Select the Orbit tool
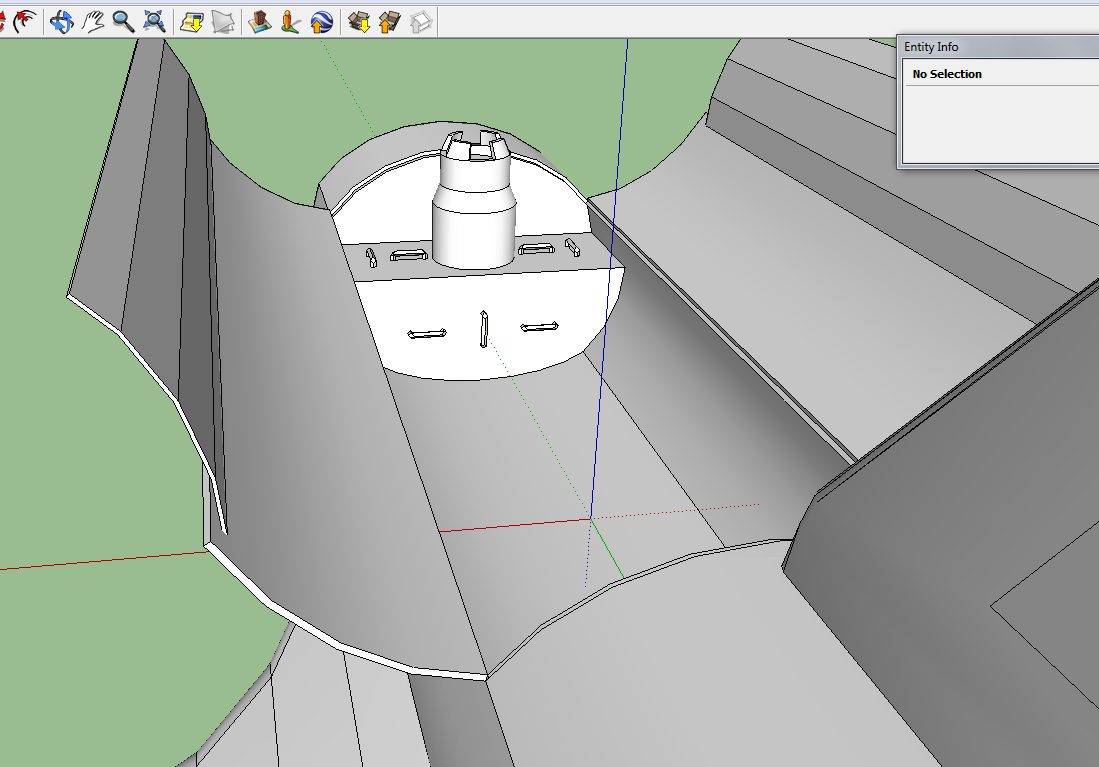Screen dimensions: 1099x767 coord(61,22)
